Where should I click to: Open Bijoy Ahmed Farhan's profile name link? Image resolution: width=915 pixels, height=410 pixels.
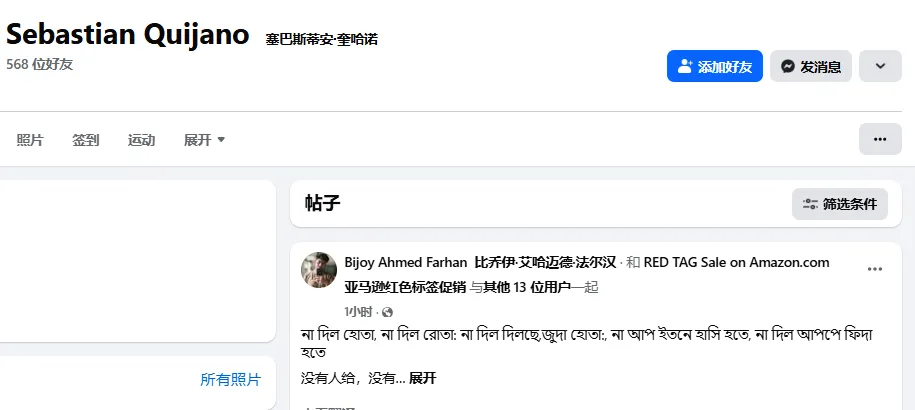click(x=405, y=263)
